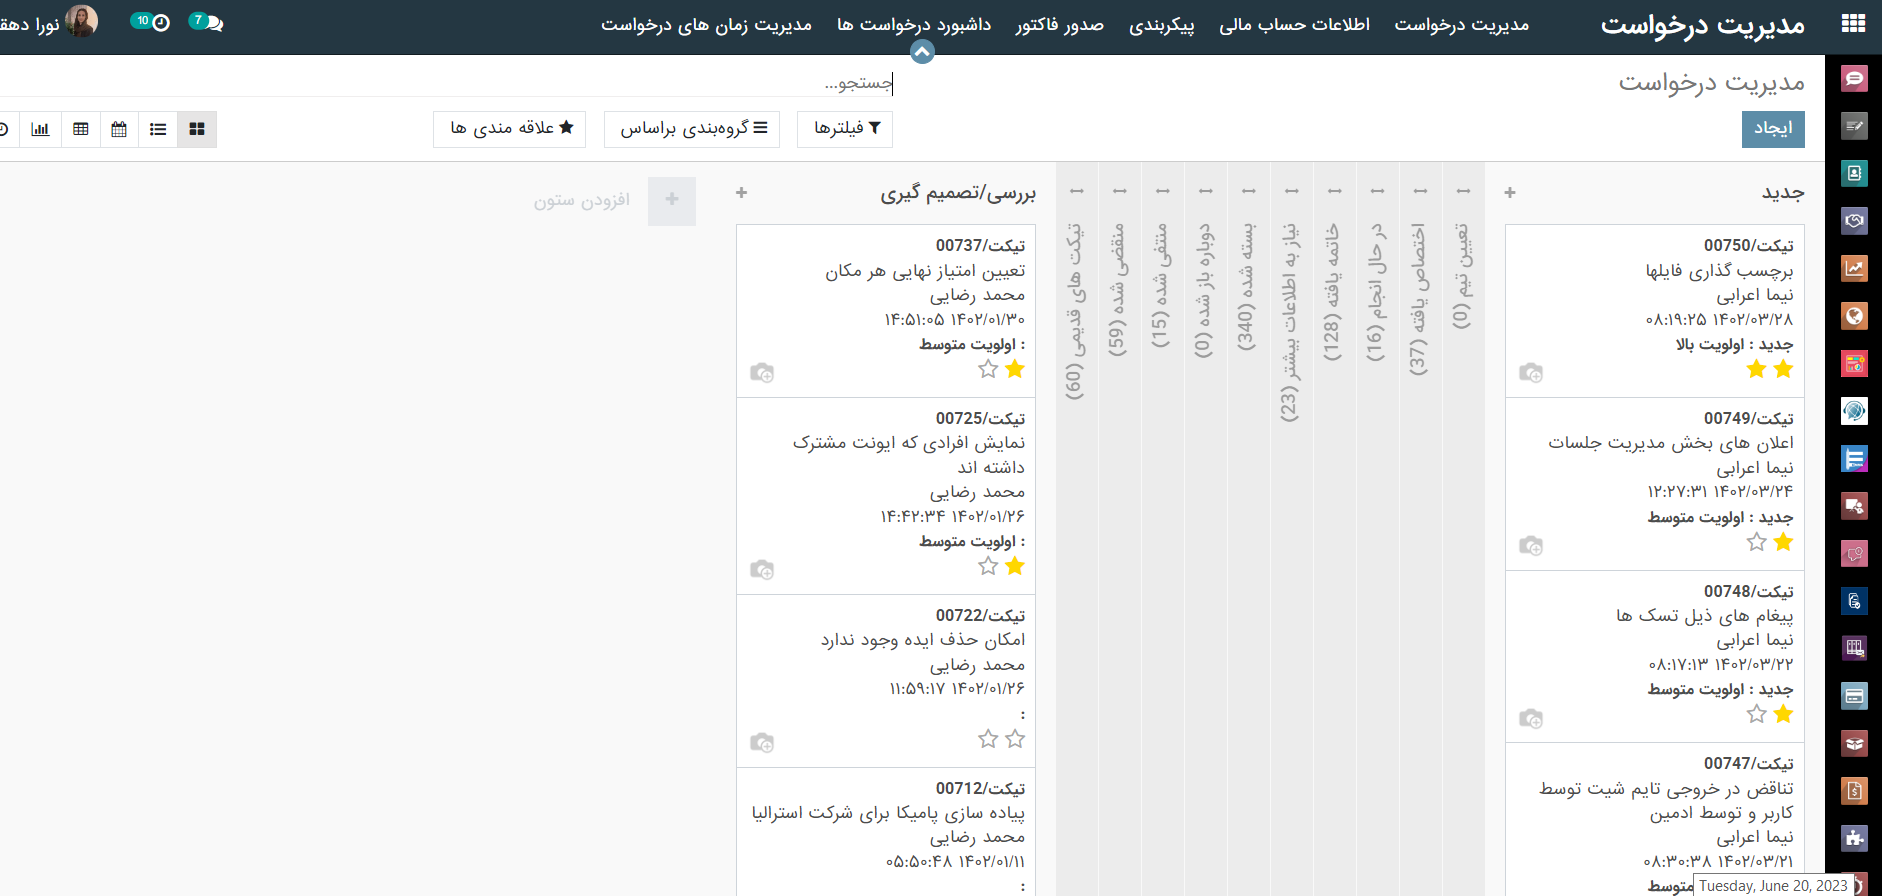Switch to list view
1882x896 pixels.
pyautogui.click(x=158, y=129)
